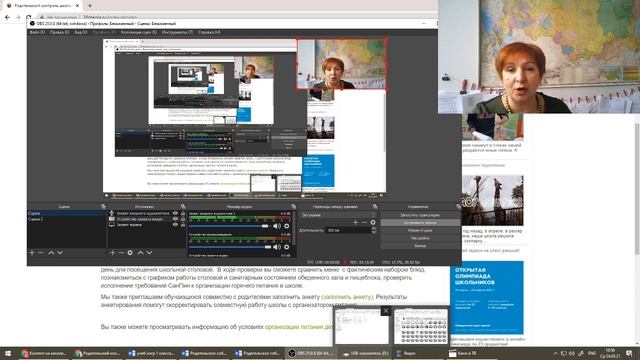The image size is (640, 360).
Task: Select the screen capture source row
Action: tap(147, 225)
